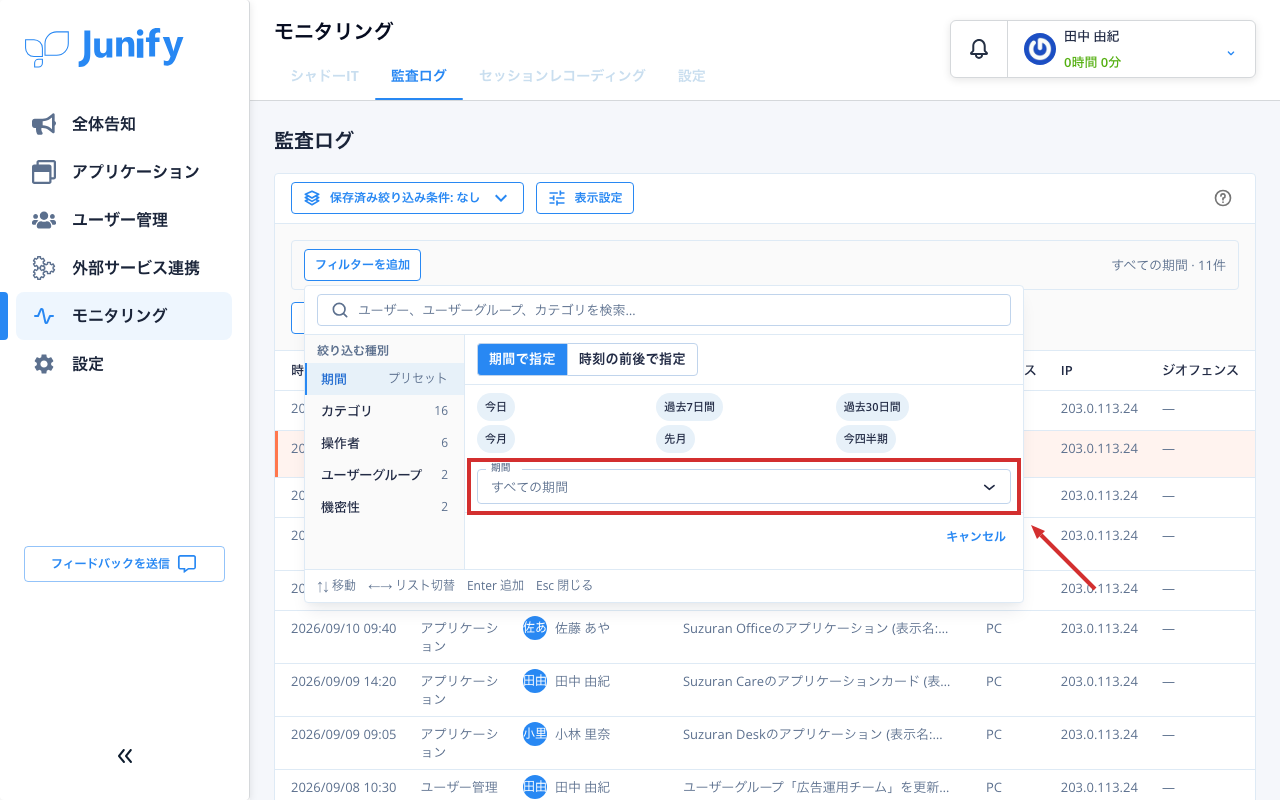This screenshot has height=800, width=1280.
Task: Click フィードバックを送信 button
Action: tap(124, 564)
